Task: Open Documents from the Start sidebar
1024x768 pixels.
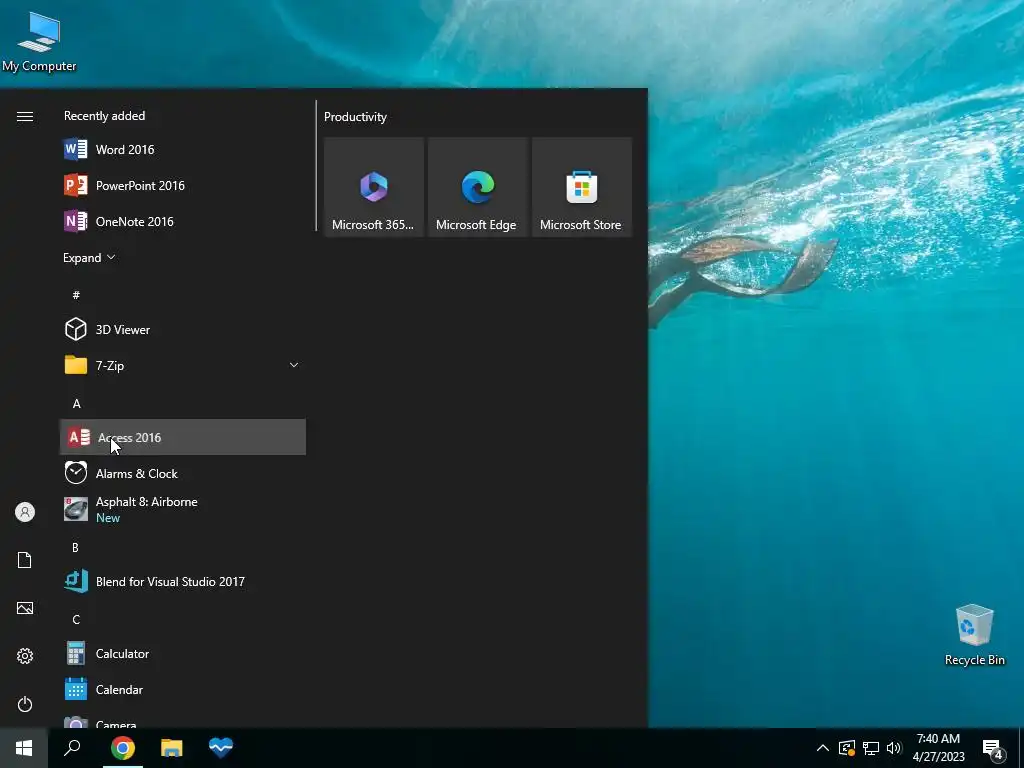Action: (x=25, y=560)
